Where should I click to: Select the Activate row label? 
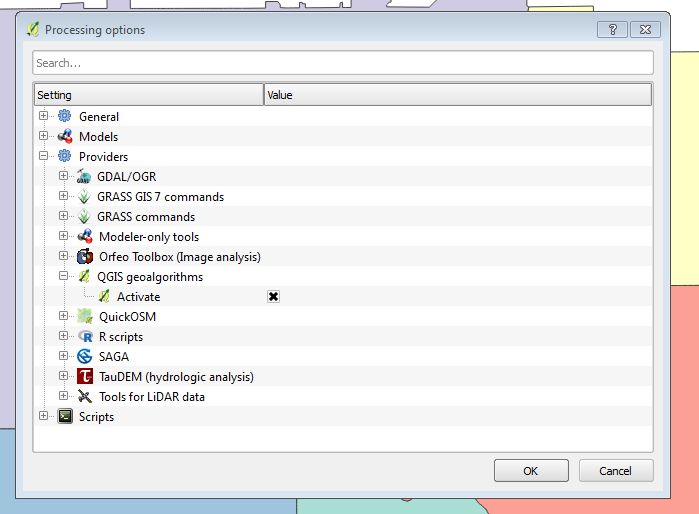[139, 297]
